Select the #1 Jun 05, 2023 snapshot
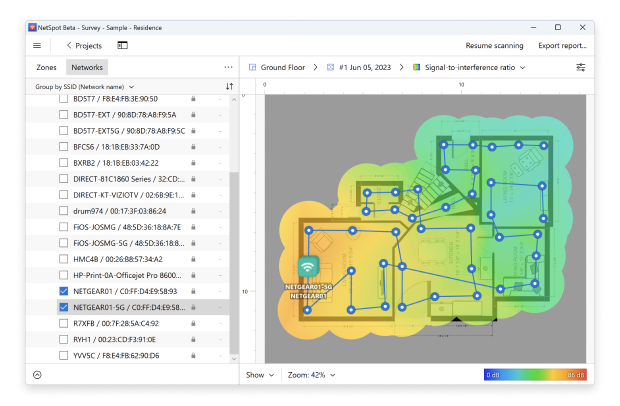Image resolution: width=620 pixels, height=406 pixels. [365, 67]
